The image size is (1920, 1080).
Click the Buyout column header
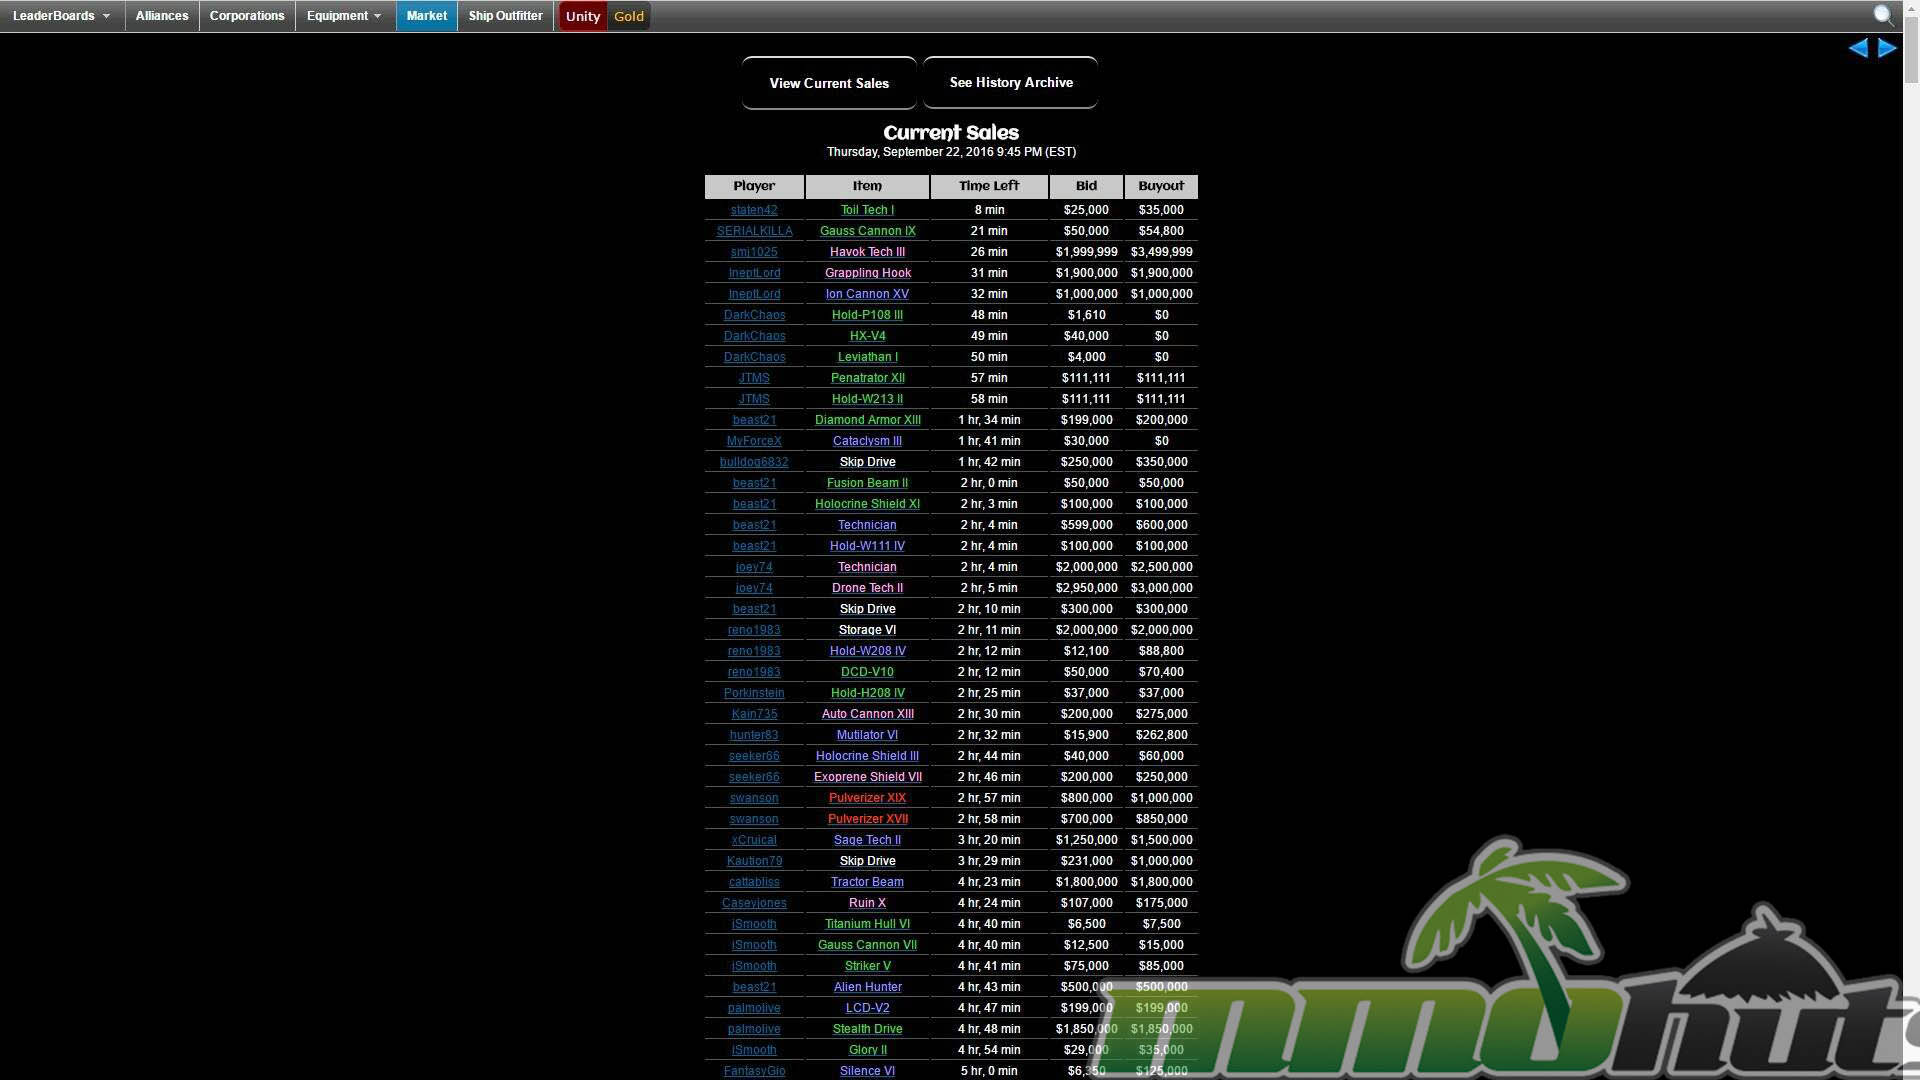pyautogui.click(x=1160, y=186)
